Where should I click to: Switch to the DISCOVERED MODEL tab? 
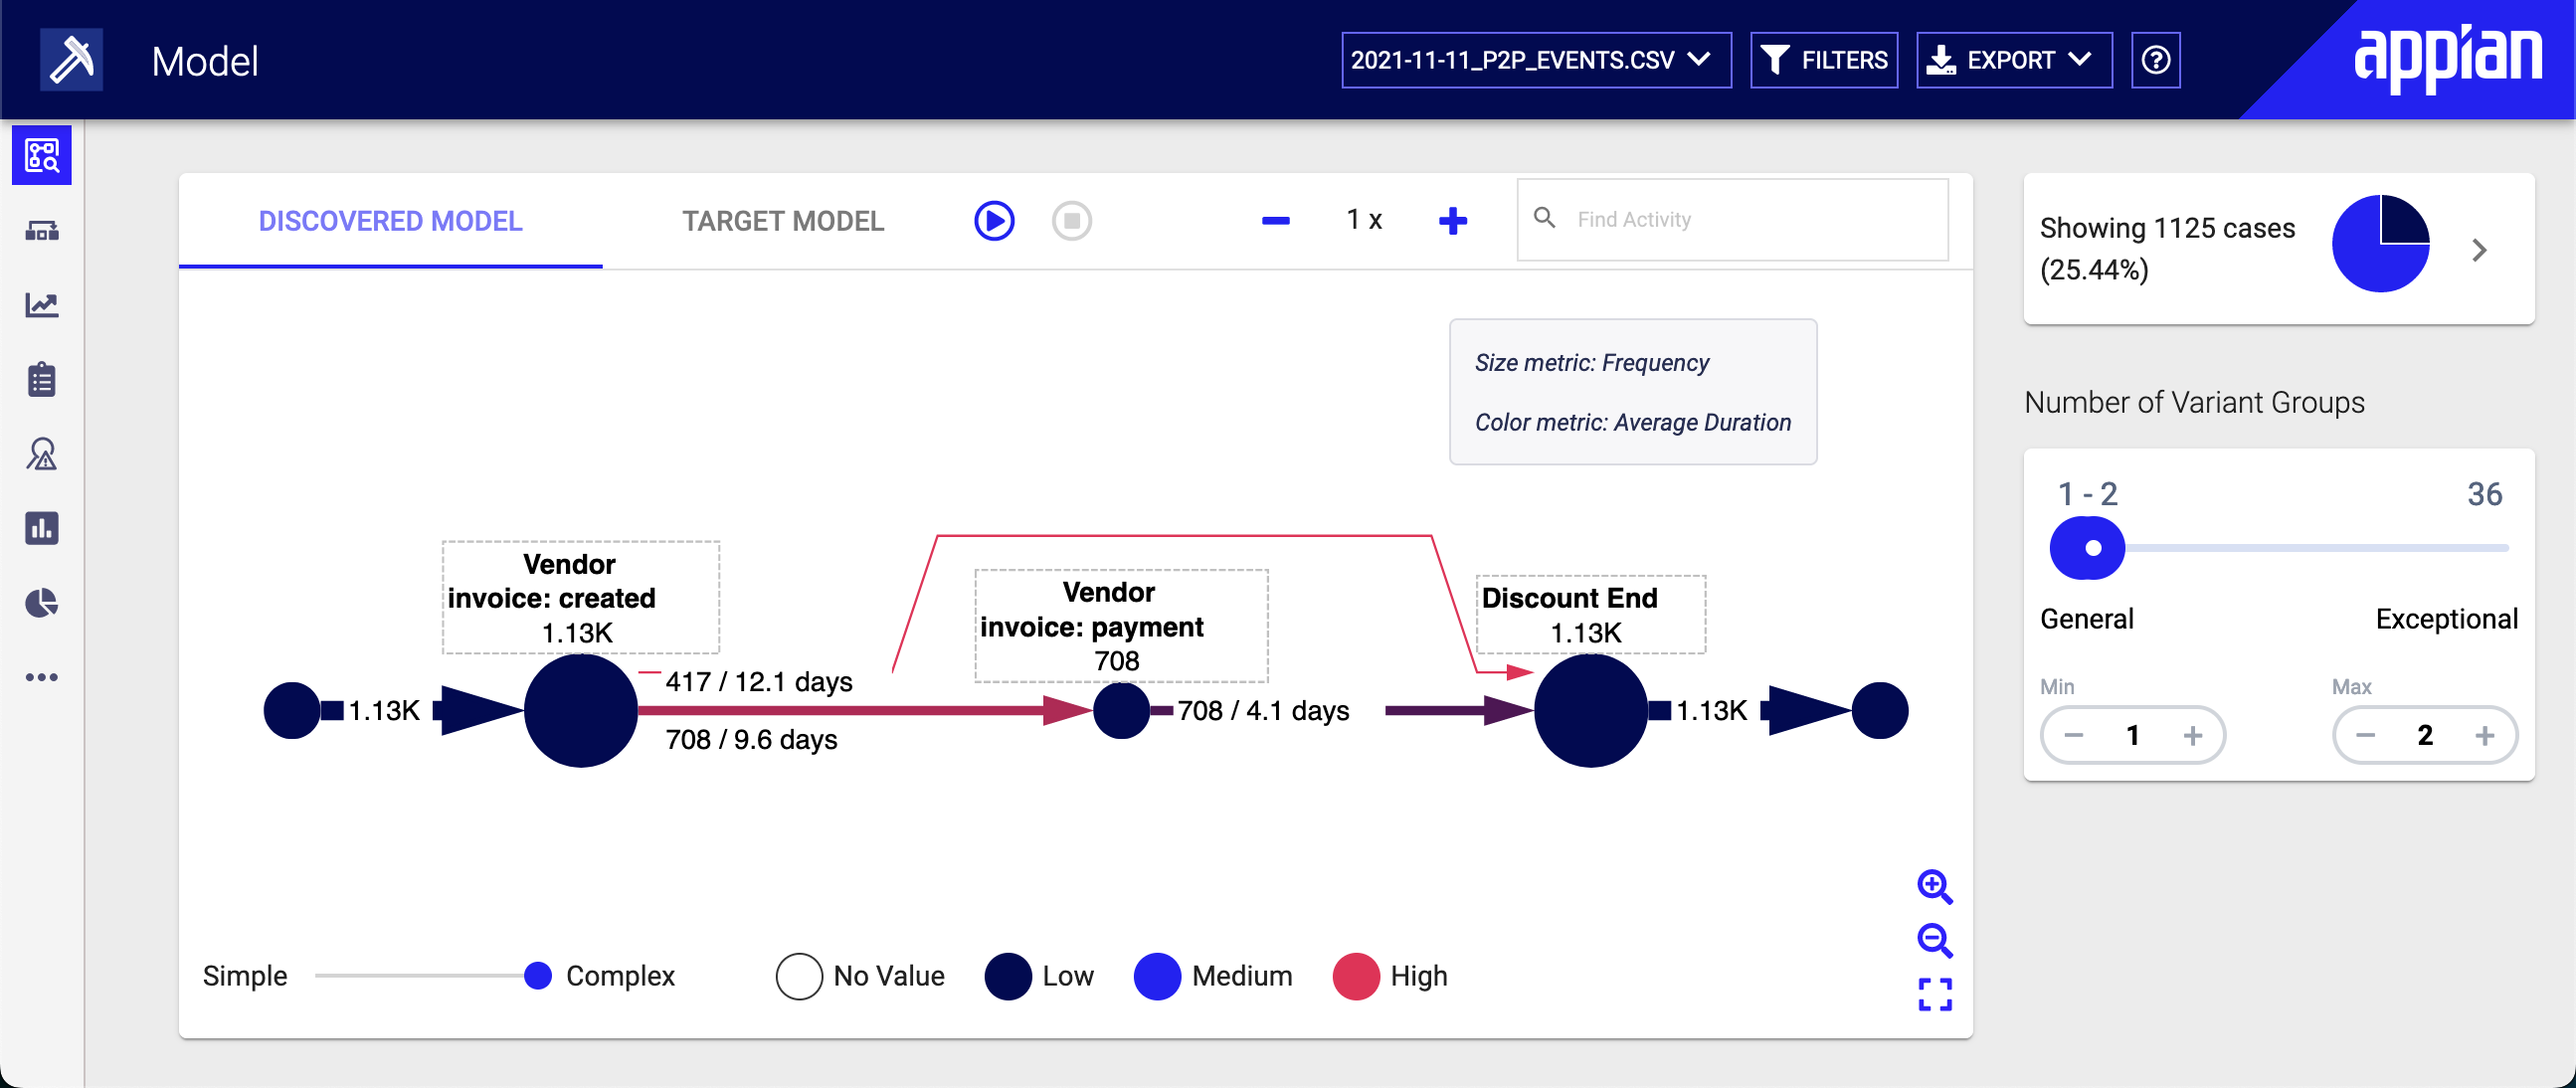coord(390,221)
